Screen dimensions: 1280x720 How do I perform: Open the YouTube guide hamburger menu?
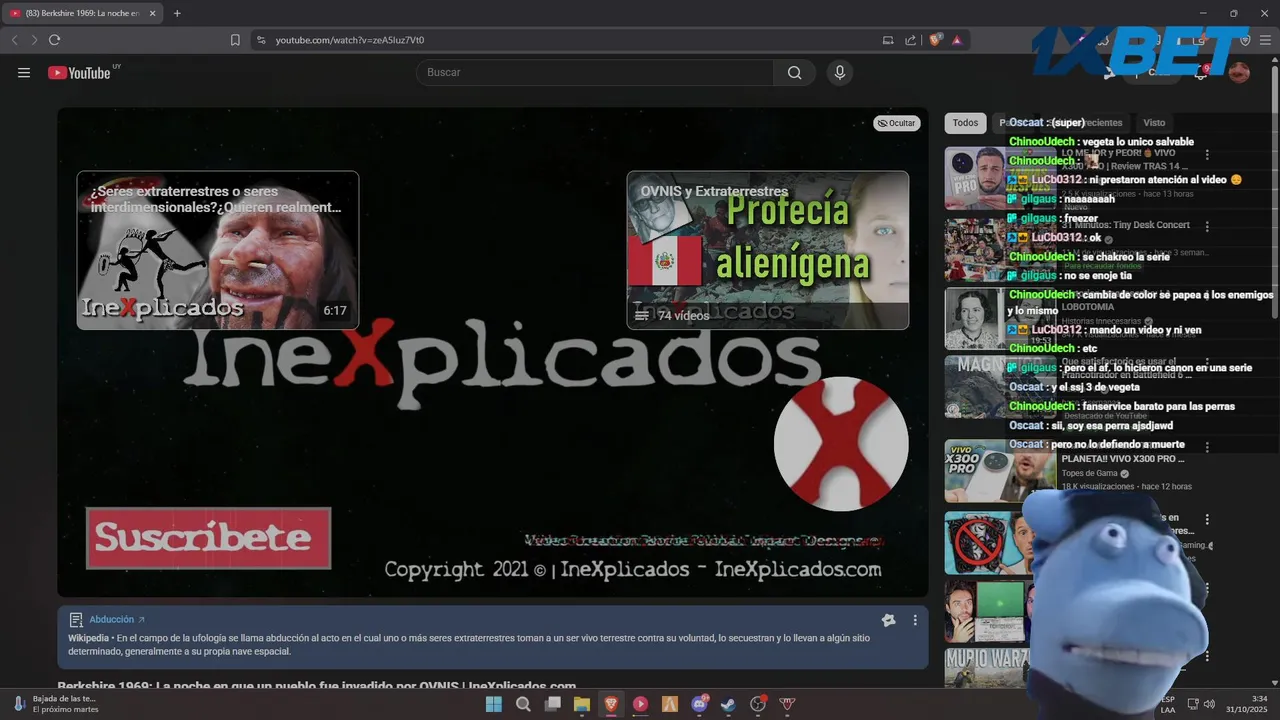tap(24, 72)
